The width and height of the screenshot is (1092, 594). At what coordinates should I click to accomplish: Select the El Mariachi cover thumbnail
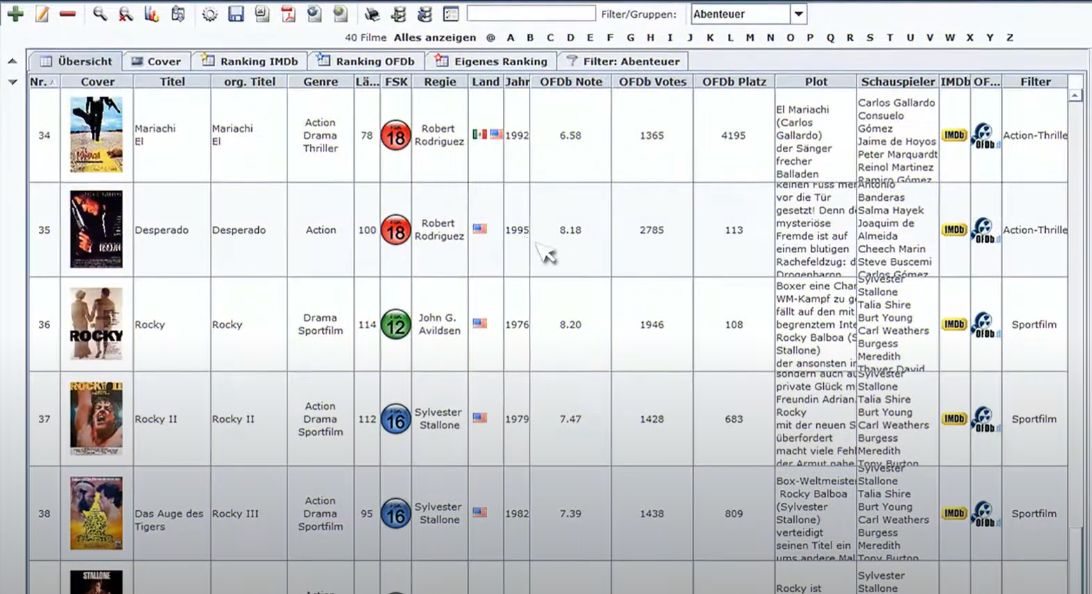(96, 134)
